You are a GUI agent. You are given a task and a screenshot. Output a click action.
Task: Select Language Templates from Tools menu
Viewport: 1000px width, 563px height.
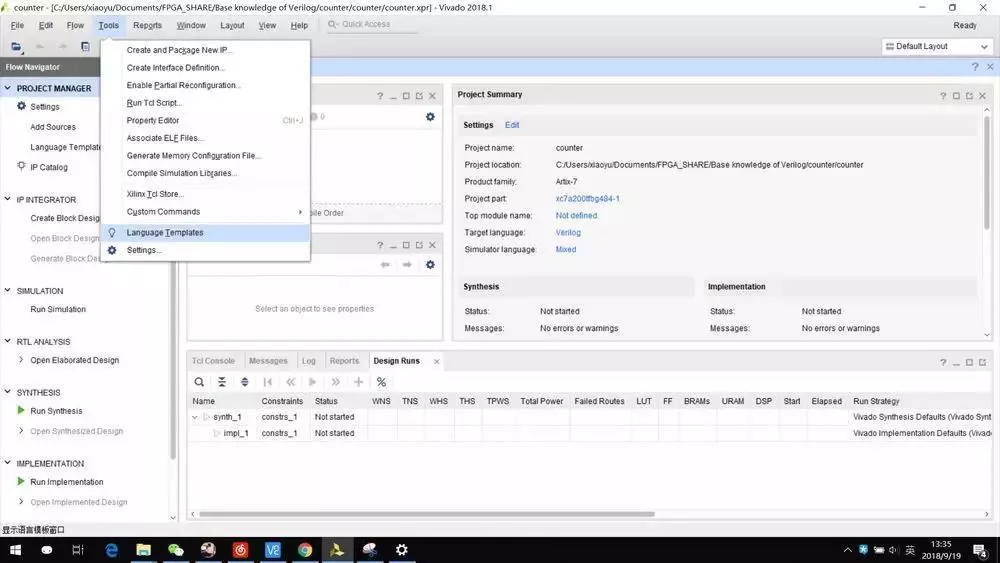[x=165, y=233]
